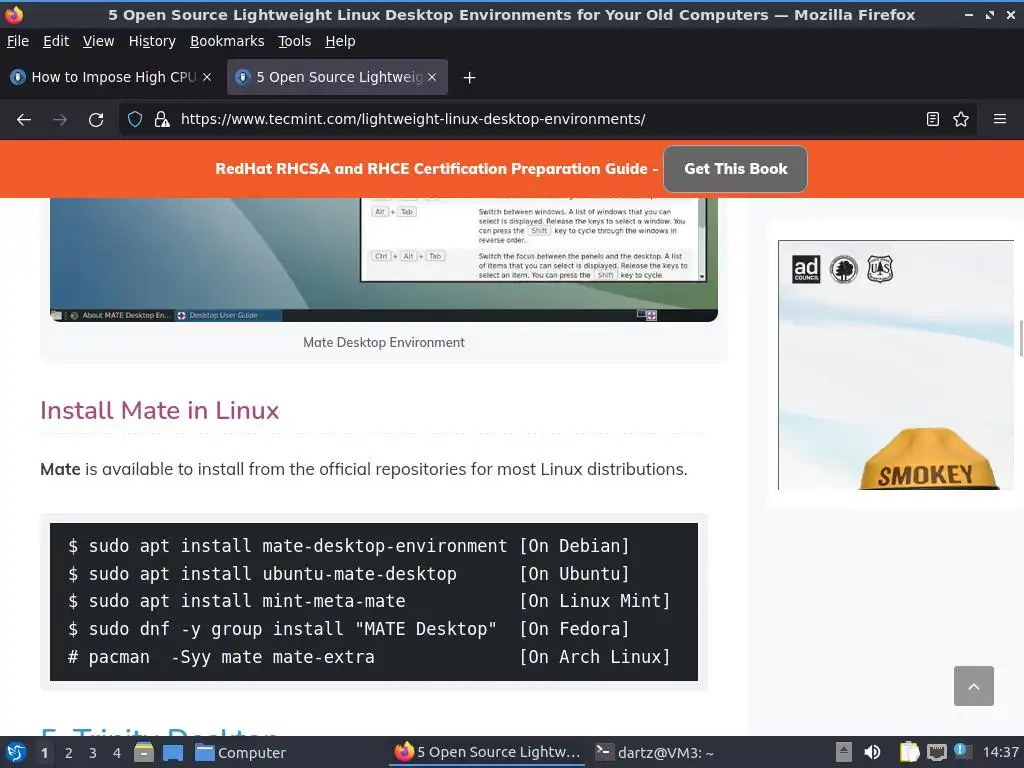
Task: Switch to workspace 3
Action: 93,753
